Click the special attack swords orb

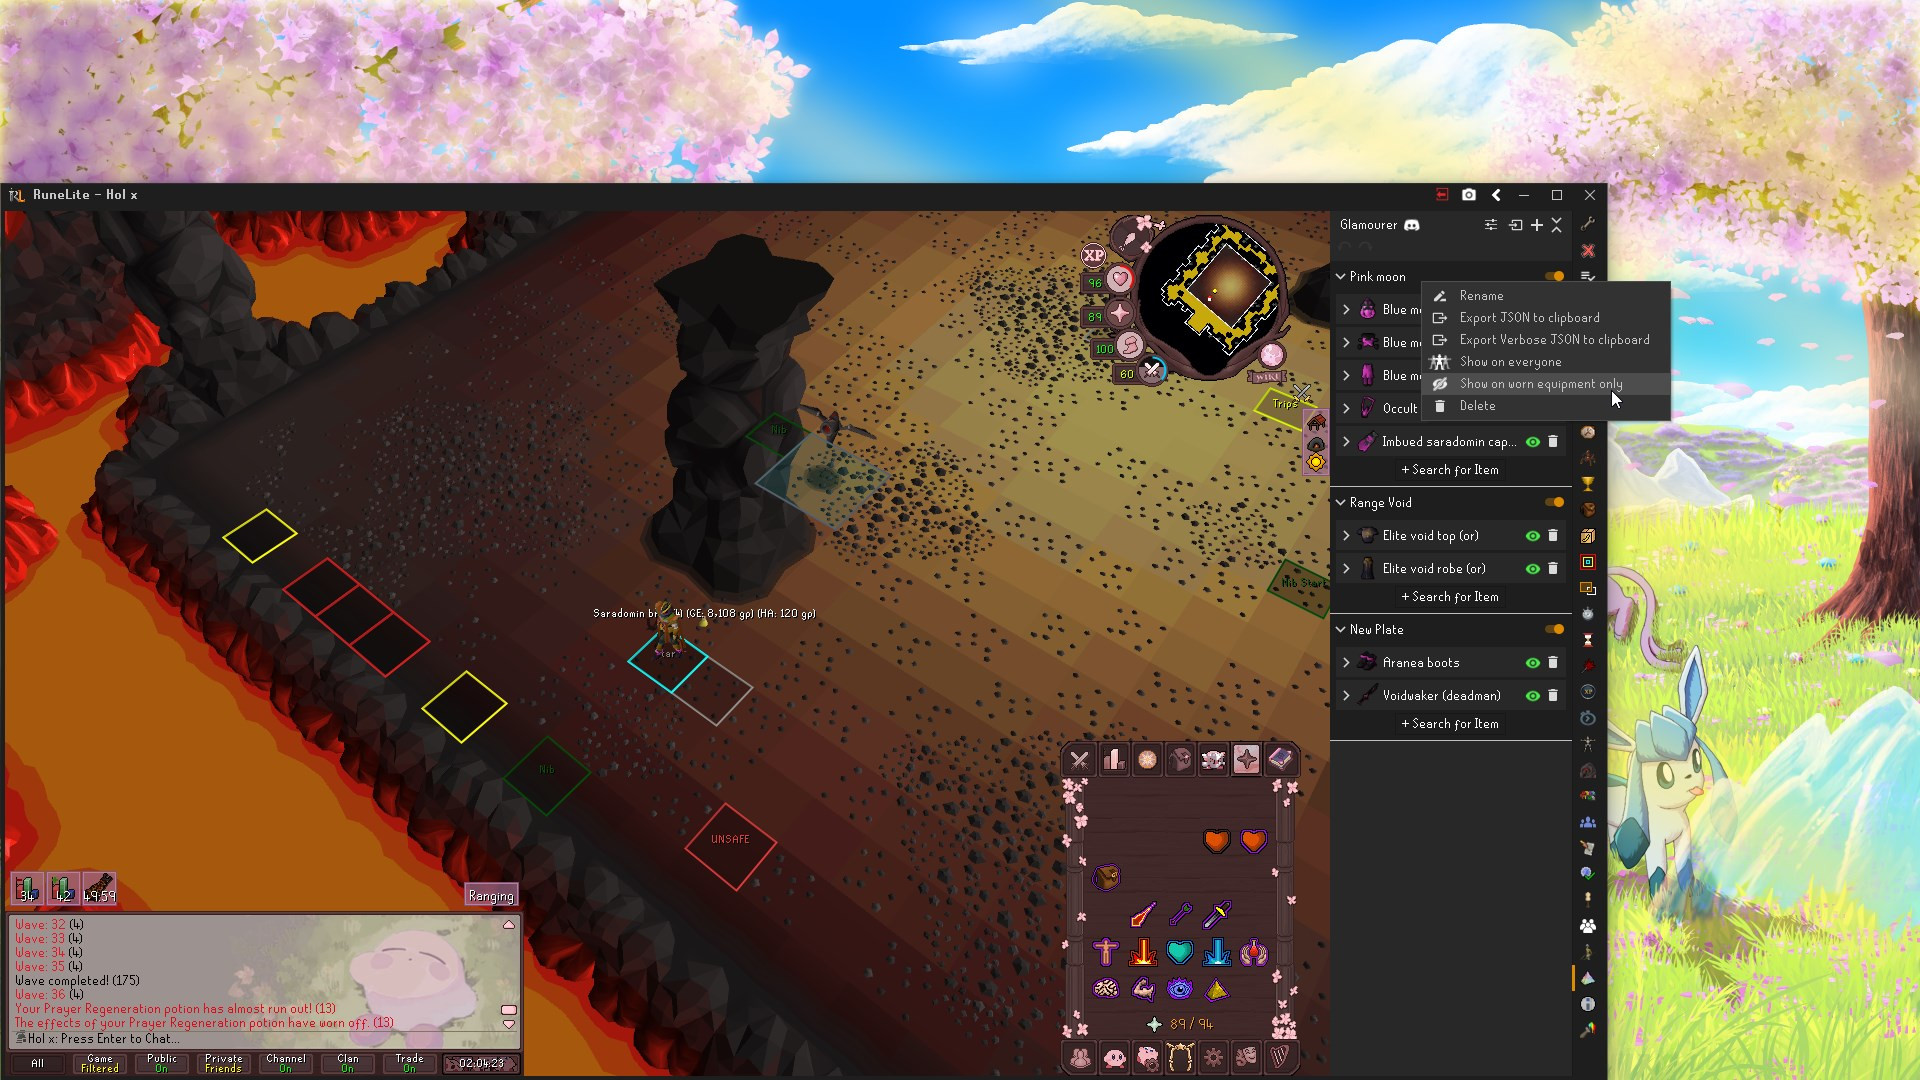(x=1152, y=371)
